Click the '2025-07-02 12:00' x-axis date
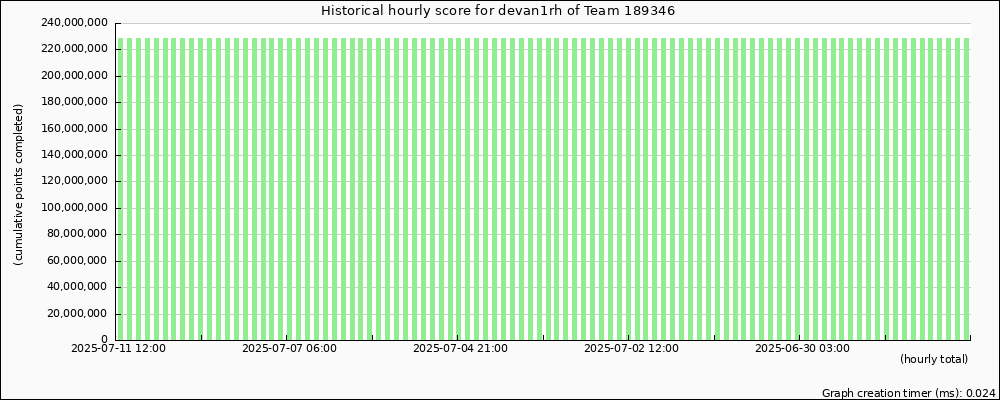 (x=631, y=348)
